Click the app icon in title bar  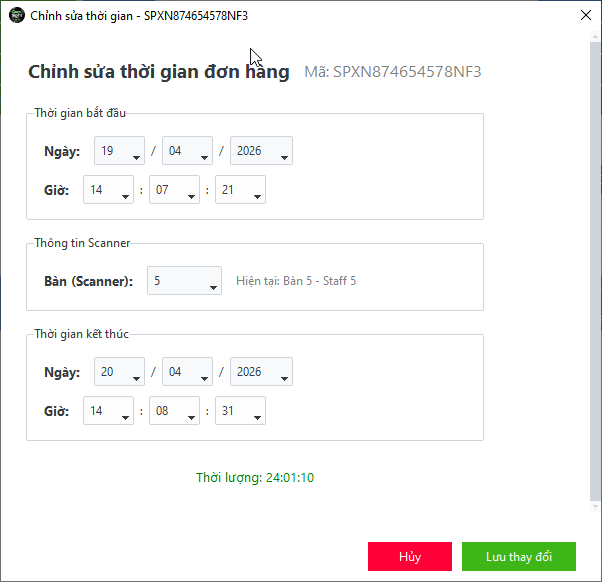(x=16, y=15)
